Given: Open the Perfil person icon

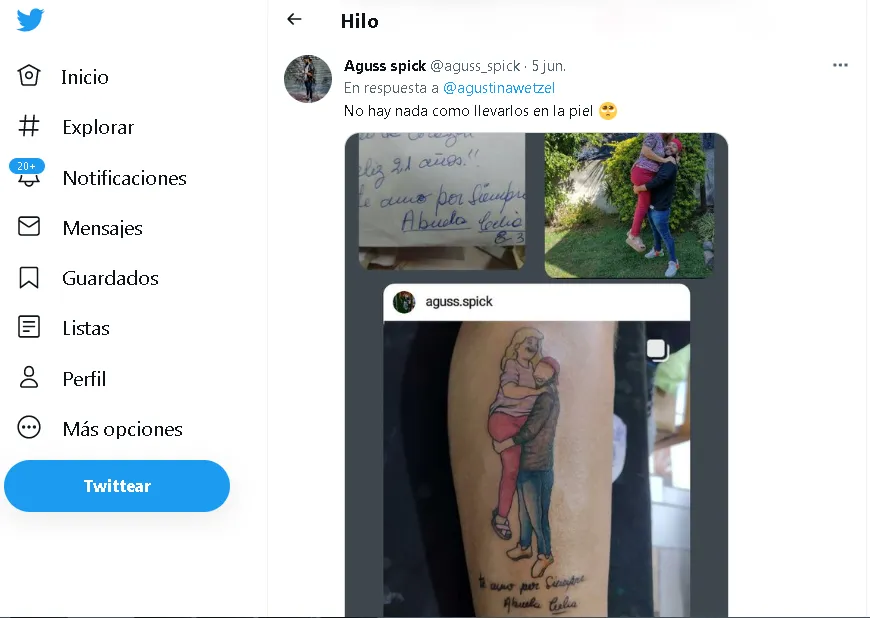Looking at the screenshot, I should (x=29, y=378).
